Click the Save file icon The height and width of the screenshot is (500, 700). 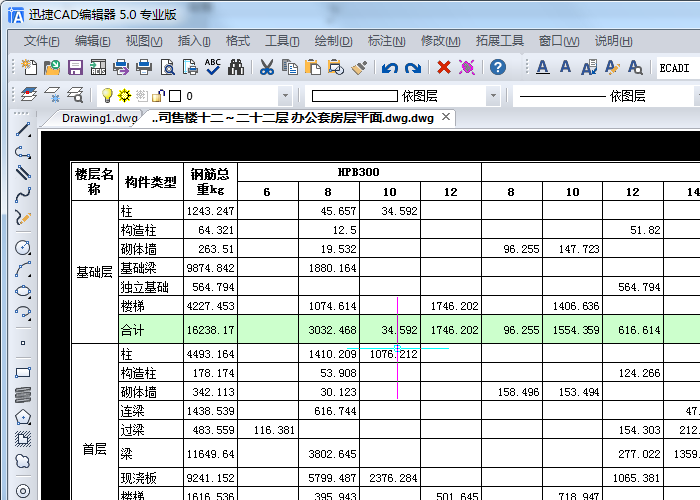click(x=75, y=68)
